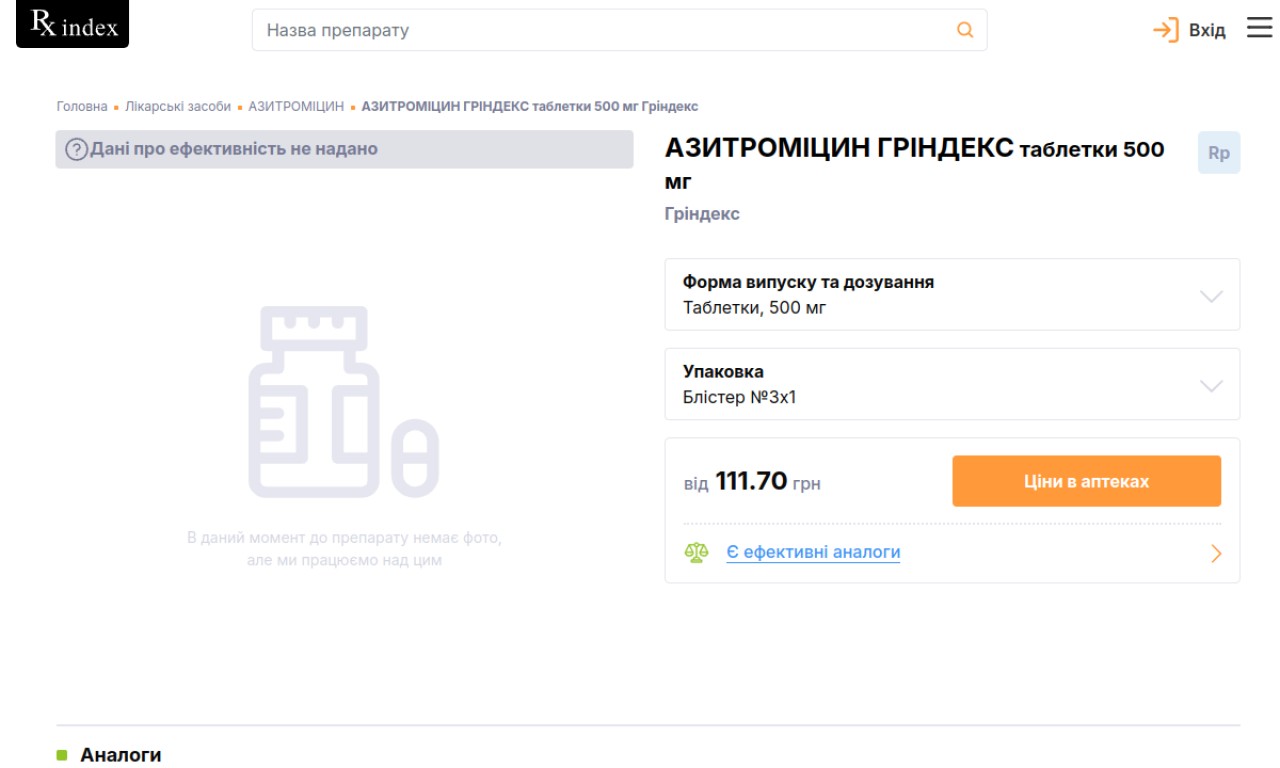Click the search magnifier icon
Viewport: 1280px width, 768px height.
tap(964, 30)
